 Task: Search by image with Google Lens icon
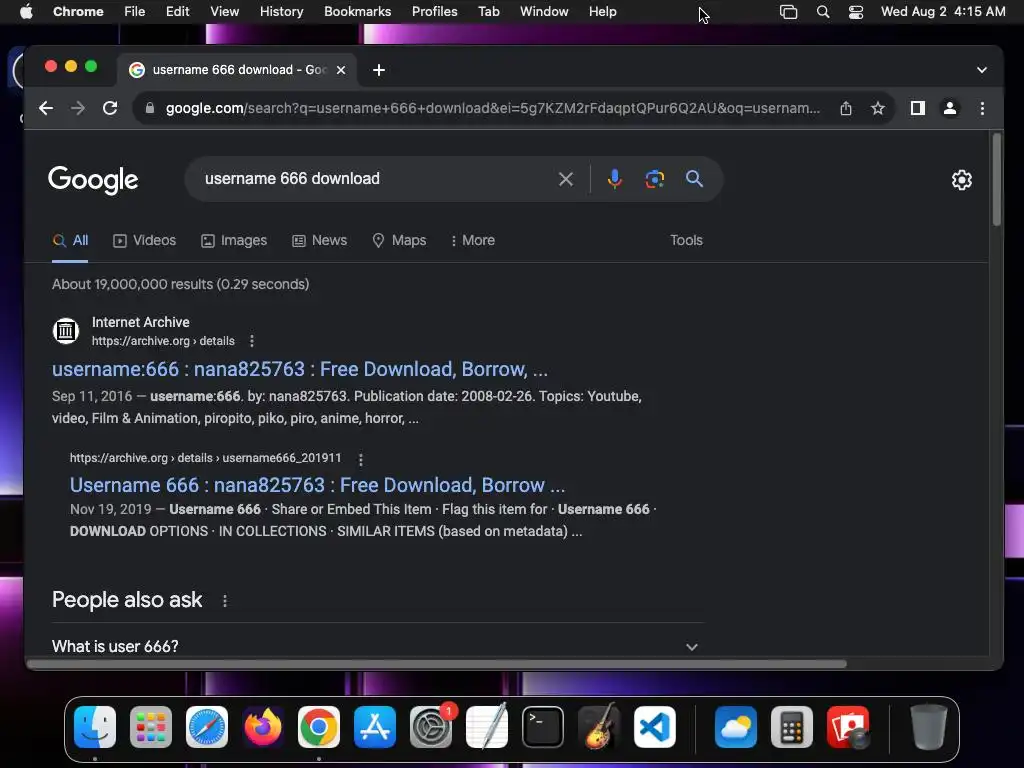tap(654, 179)
